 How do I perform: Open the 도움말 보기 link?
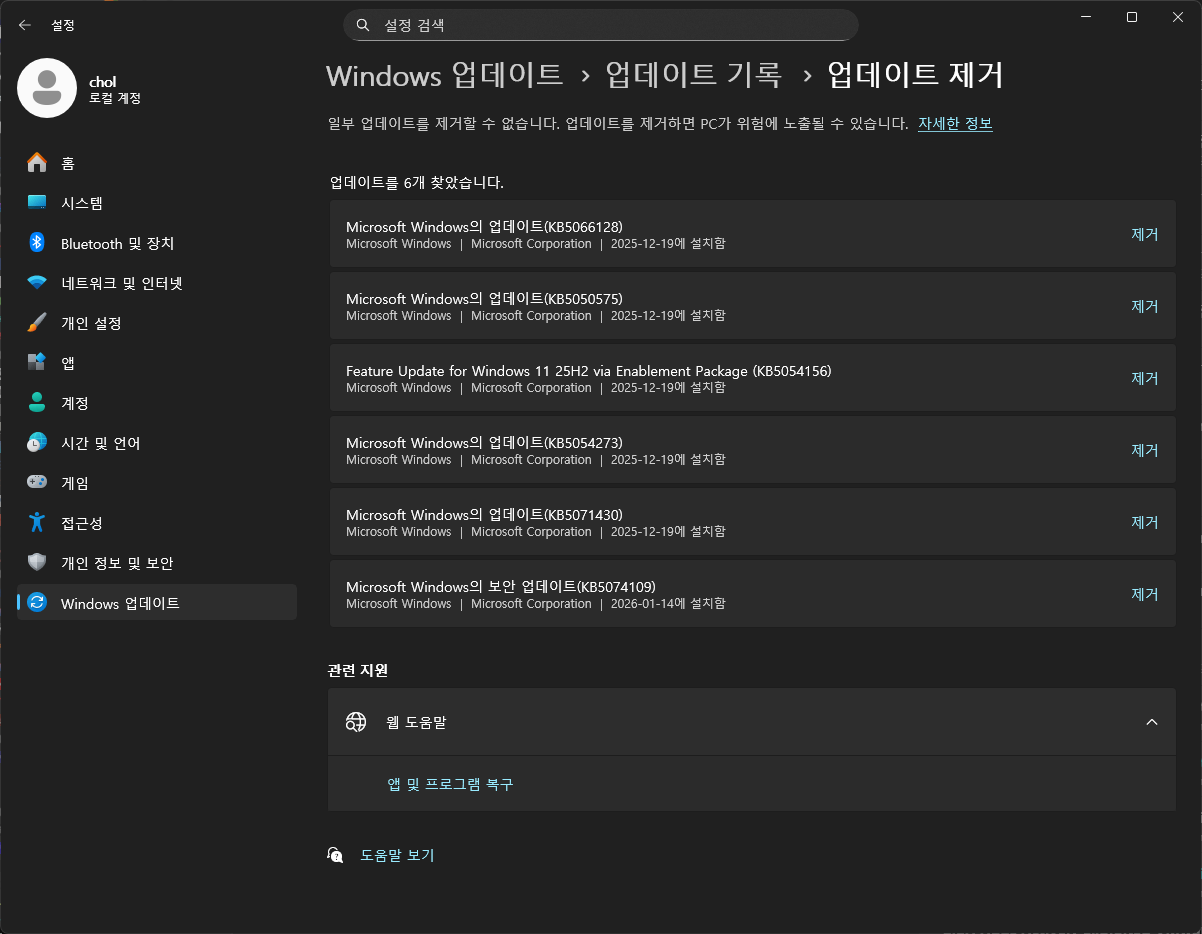pyautogui.click(x=397, y=856)
